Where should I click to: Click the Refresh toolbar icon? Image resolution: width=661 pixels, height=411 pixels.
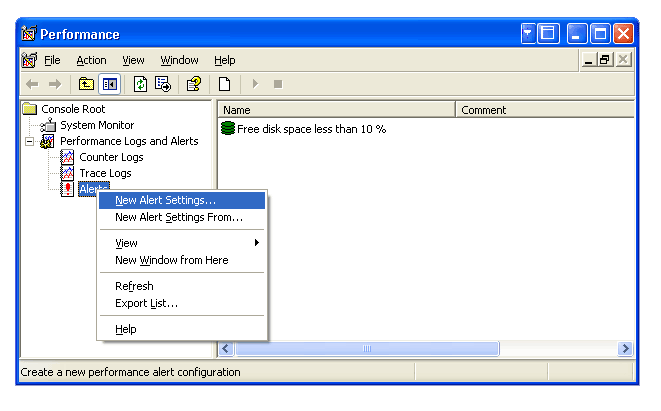click(x=140, y=84)
